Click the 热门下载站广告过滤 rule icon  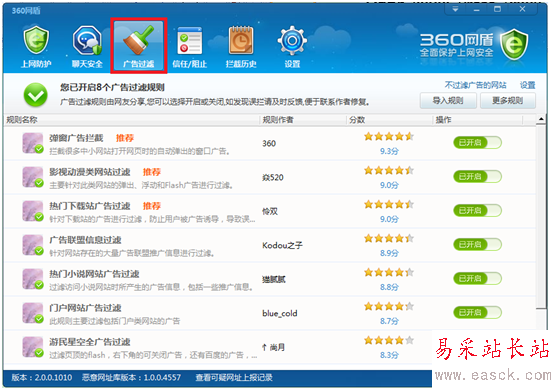tap(33, 211)
